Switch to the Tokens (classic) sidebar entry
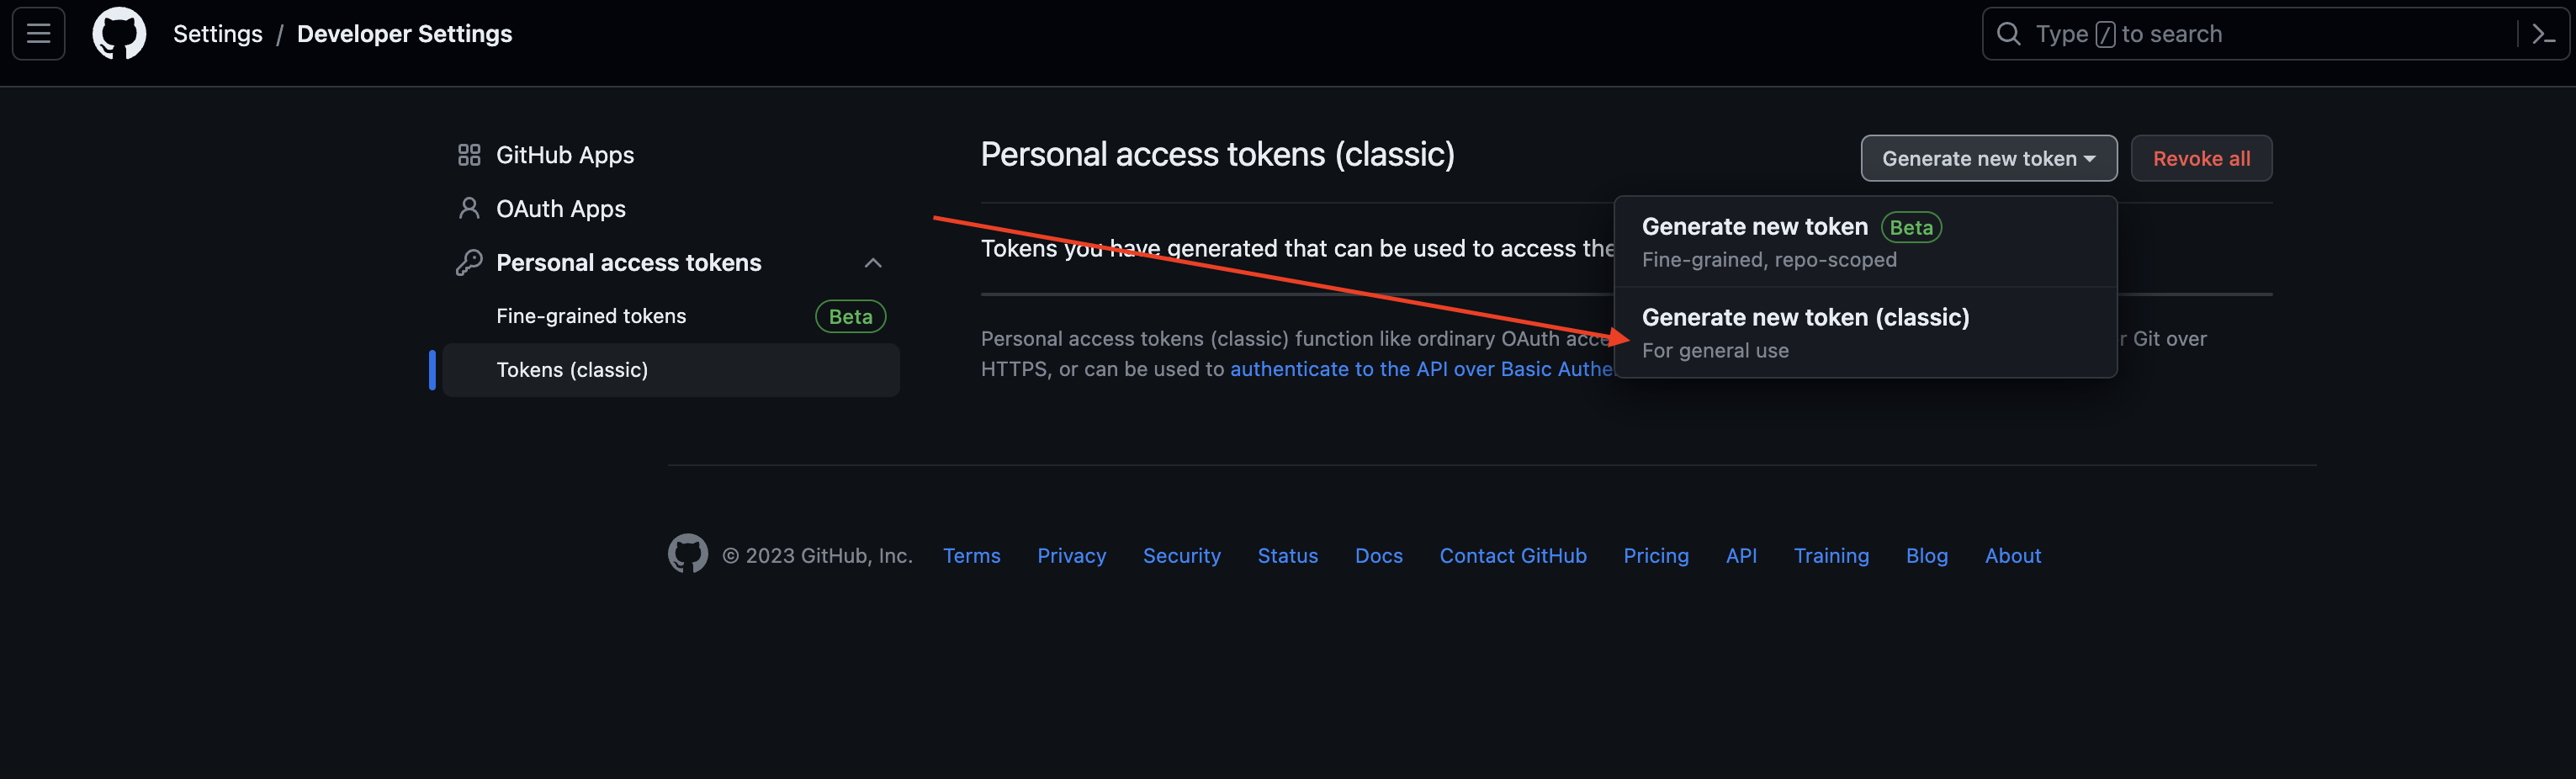Image resolution: width=2576 pixels, height=779 pixels. click(572, 369)
